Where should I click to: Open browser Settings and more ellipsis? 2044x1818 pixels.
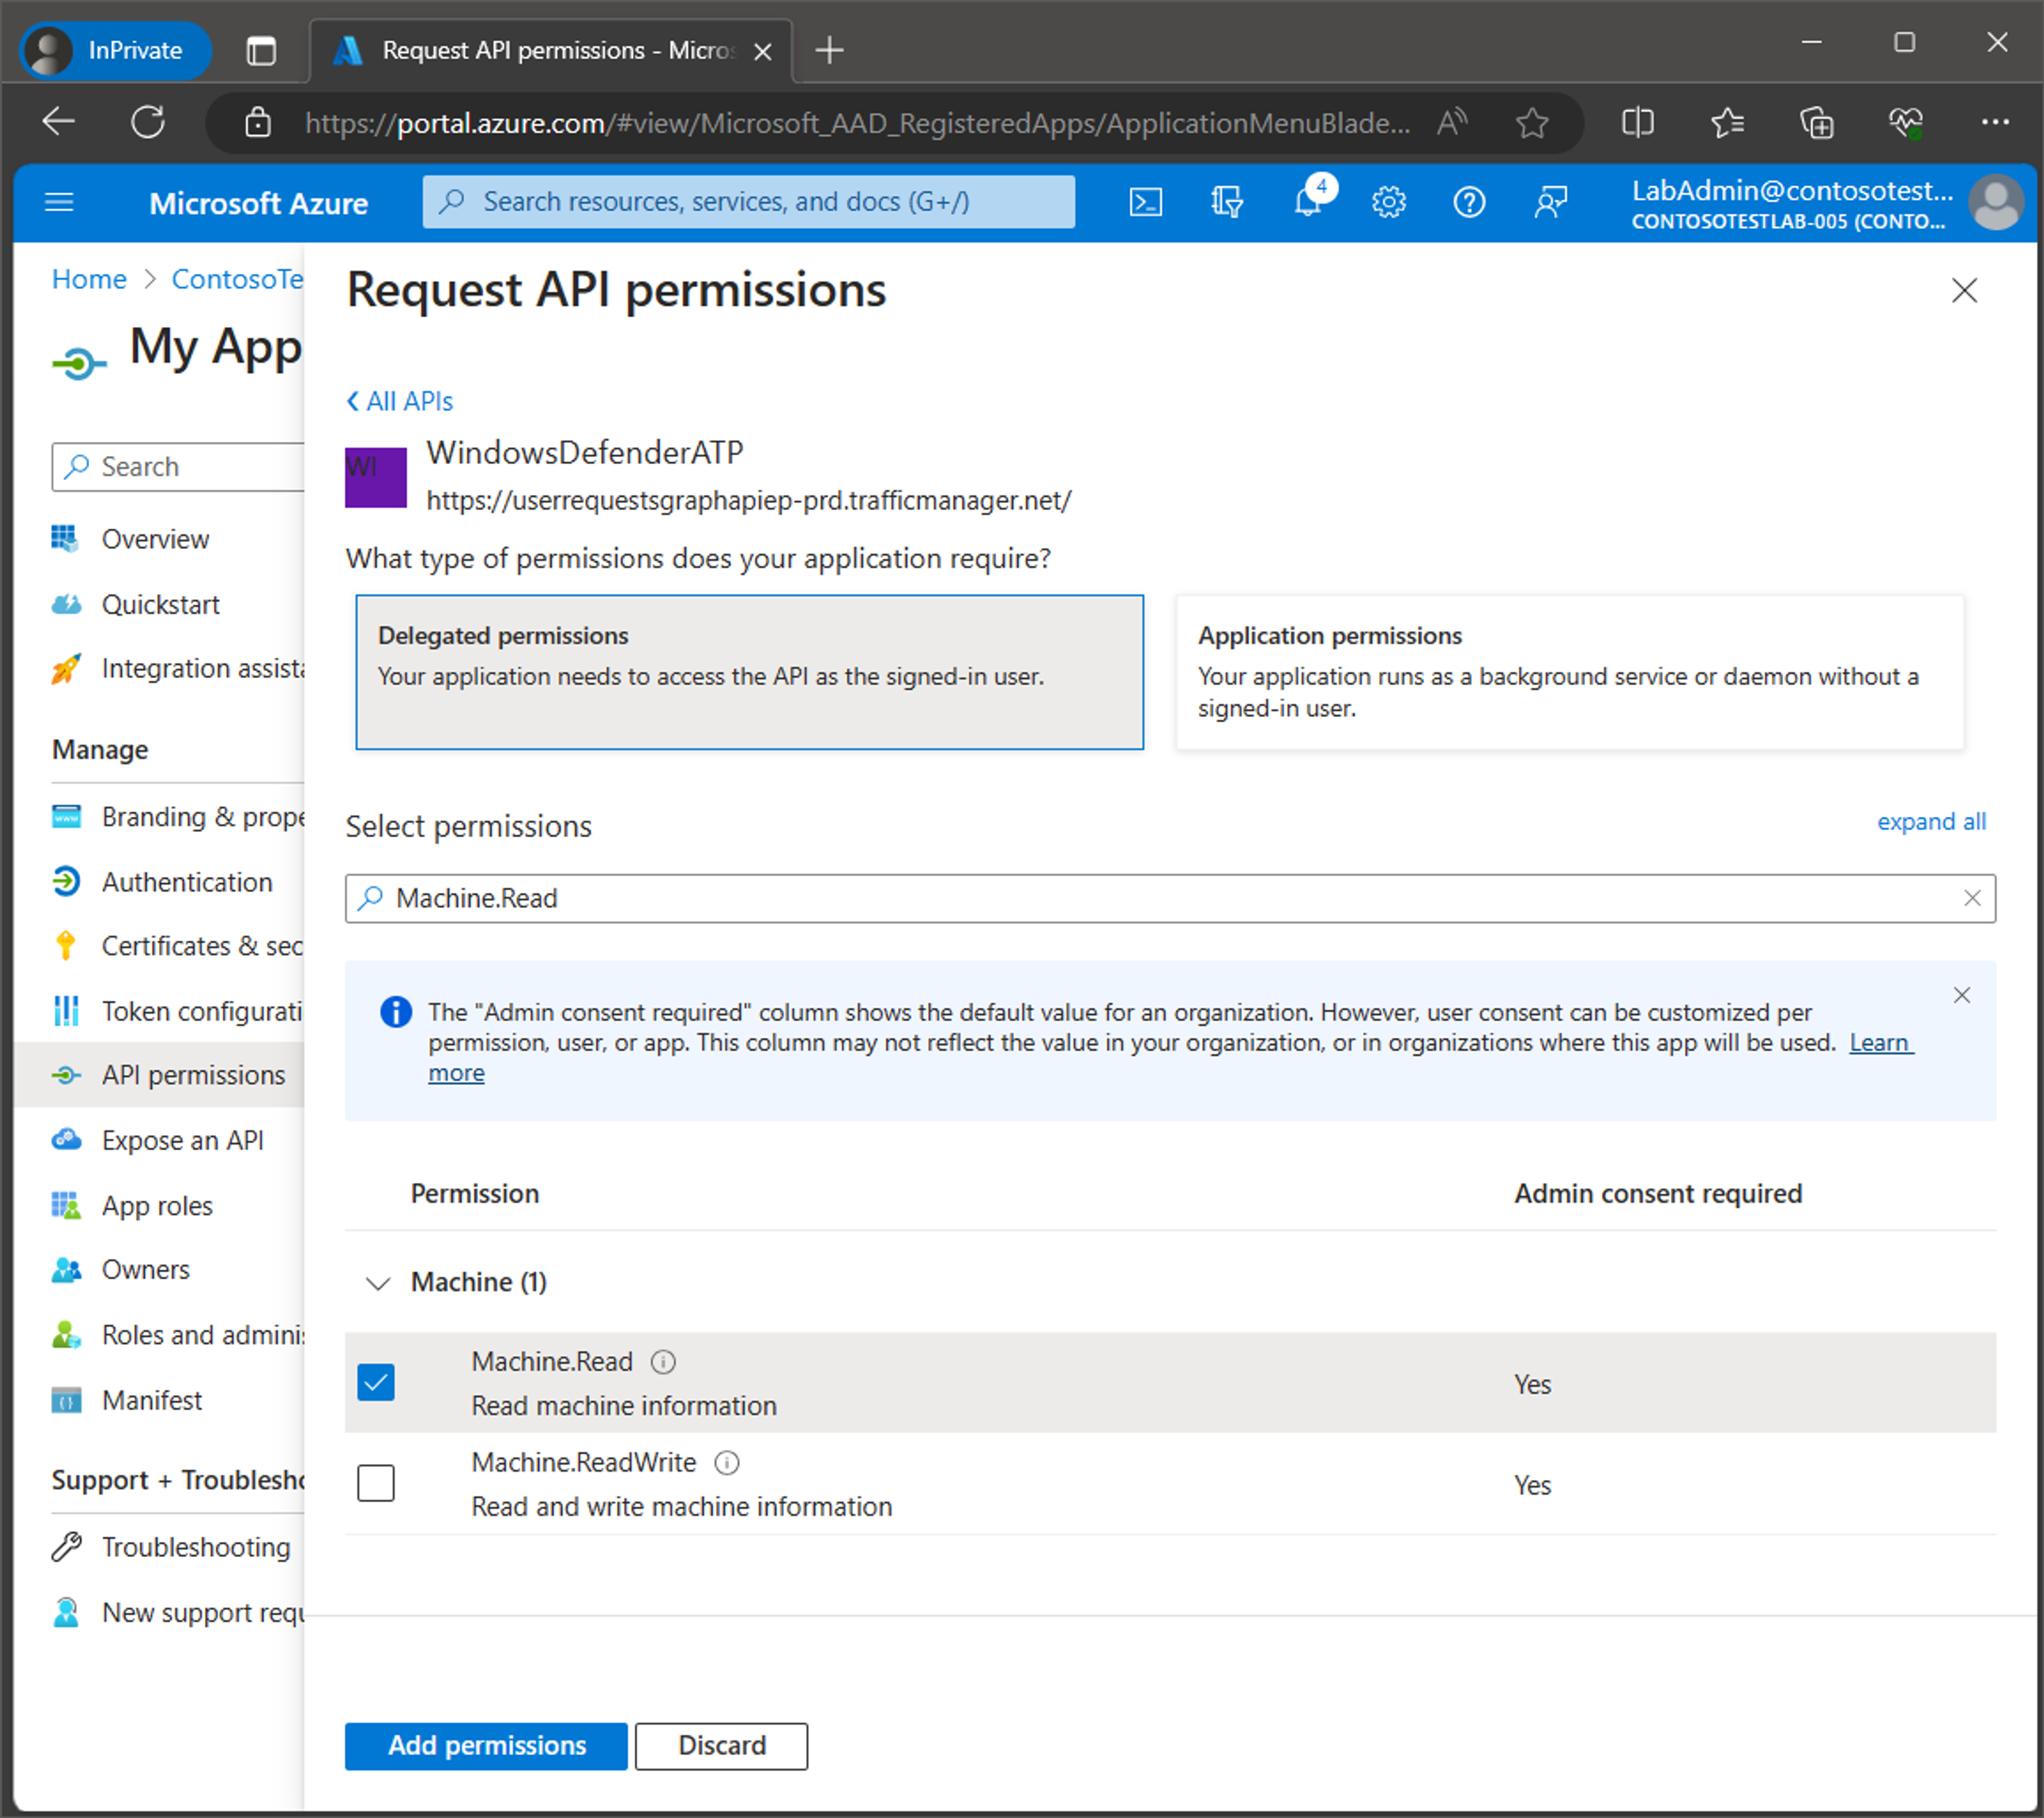[1995, 122]
